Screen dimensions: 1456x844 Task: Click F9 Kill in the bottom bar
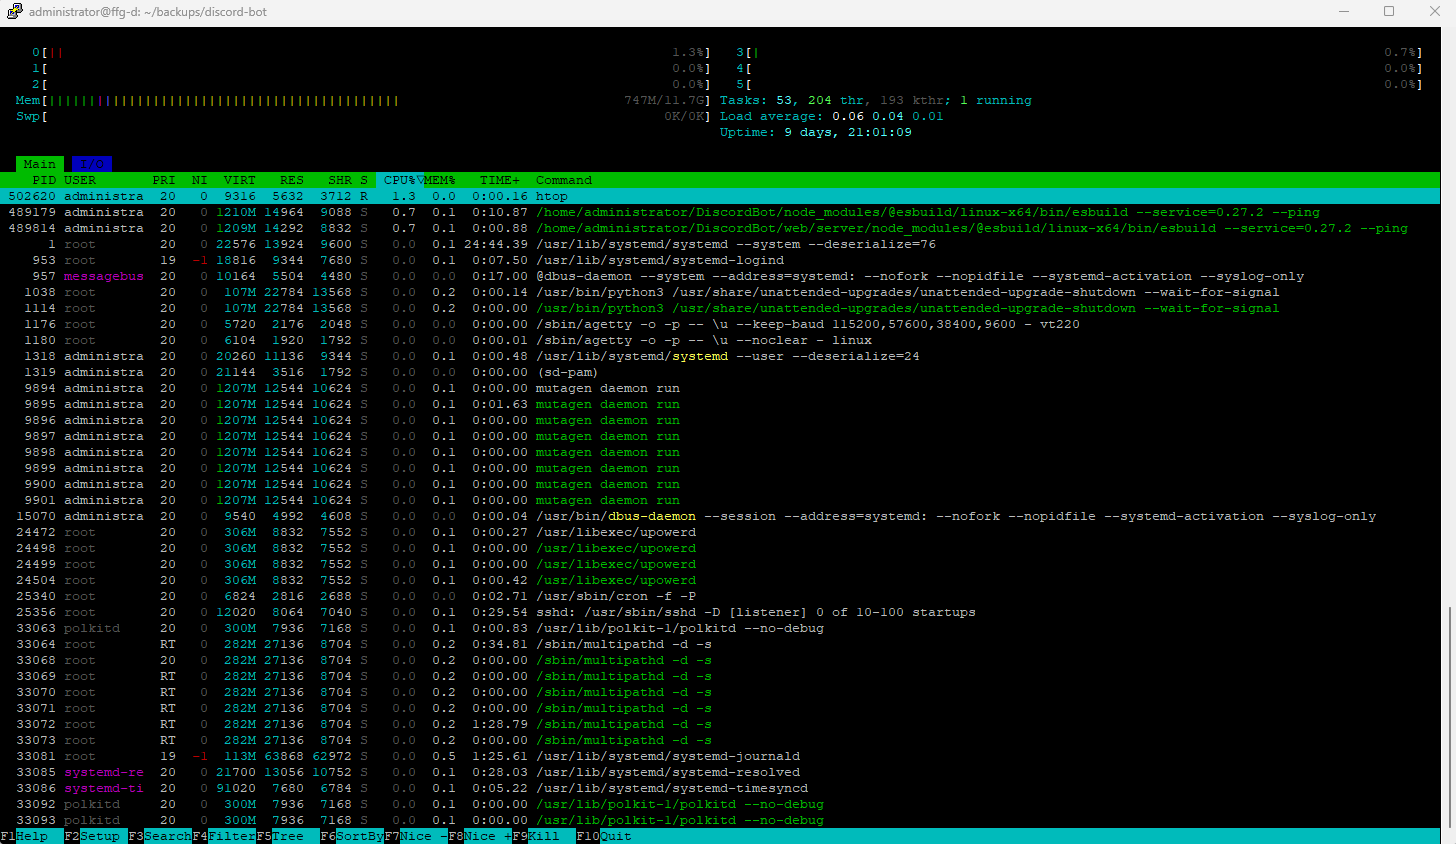click(x=543, y=836)
